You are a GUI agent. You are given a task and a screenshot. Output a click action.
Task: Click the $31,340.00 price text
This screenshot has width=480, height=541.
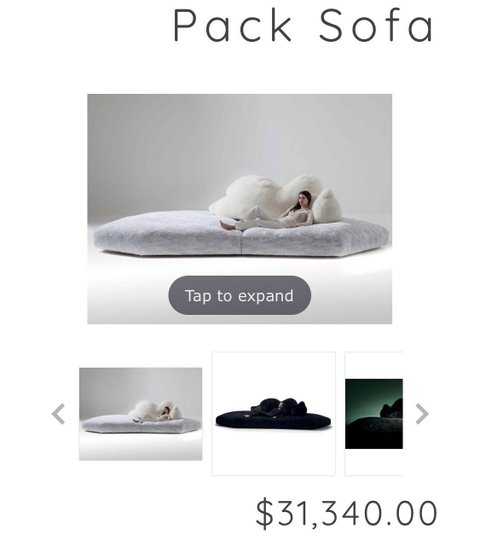pyautogui.click(x=346, y=513)
